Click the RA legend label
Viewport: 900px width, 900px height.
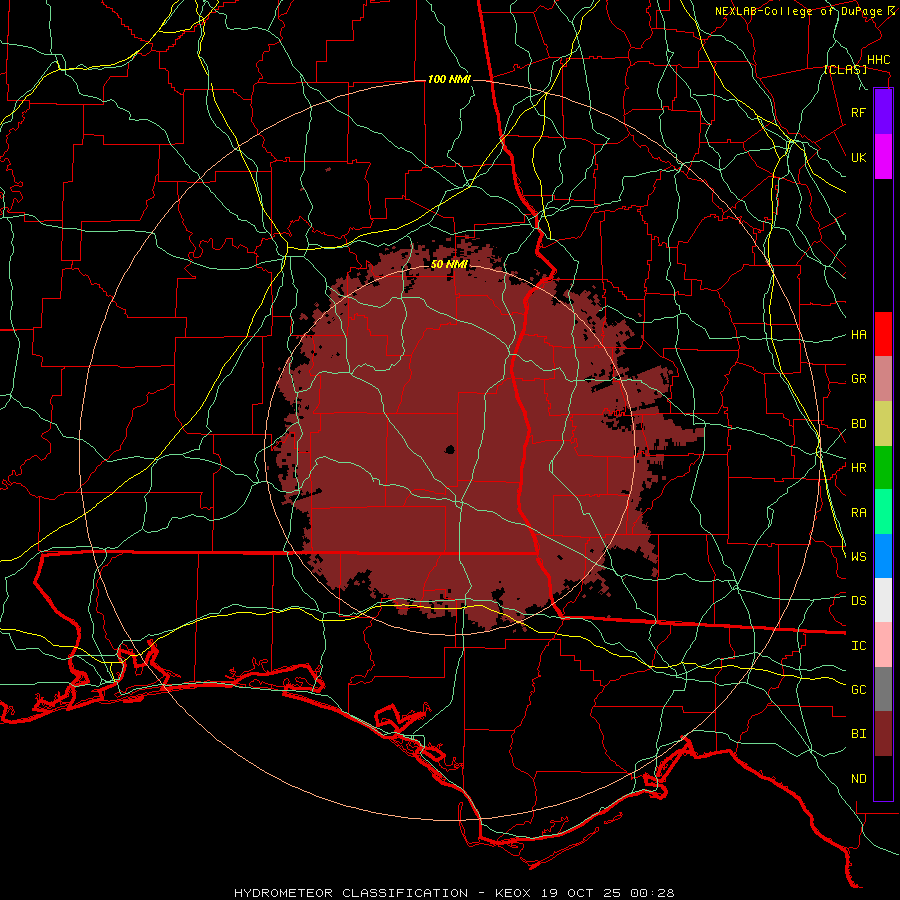tap(858, 513)
